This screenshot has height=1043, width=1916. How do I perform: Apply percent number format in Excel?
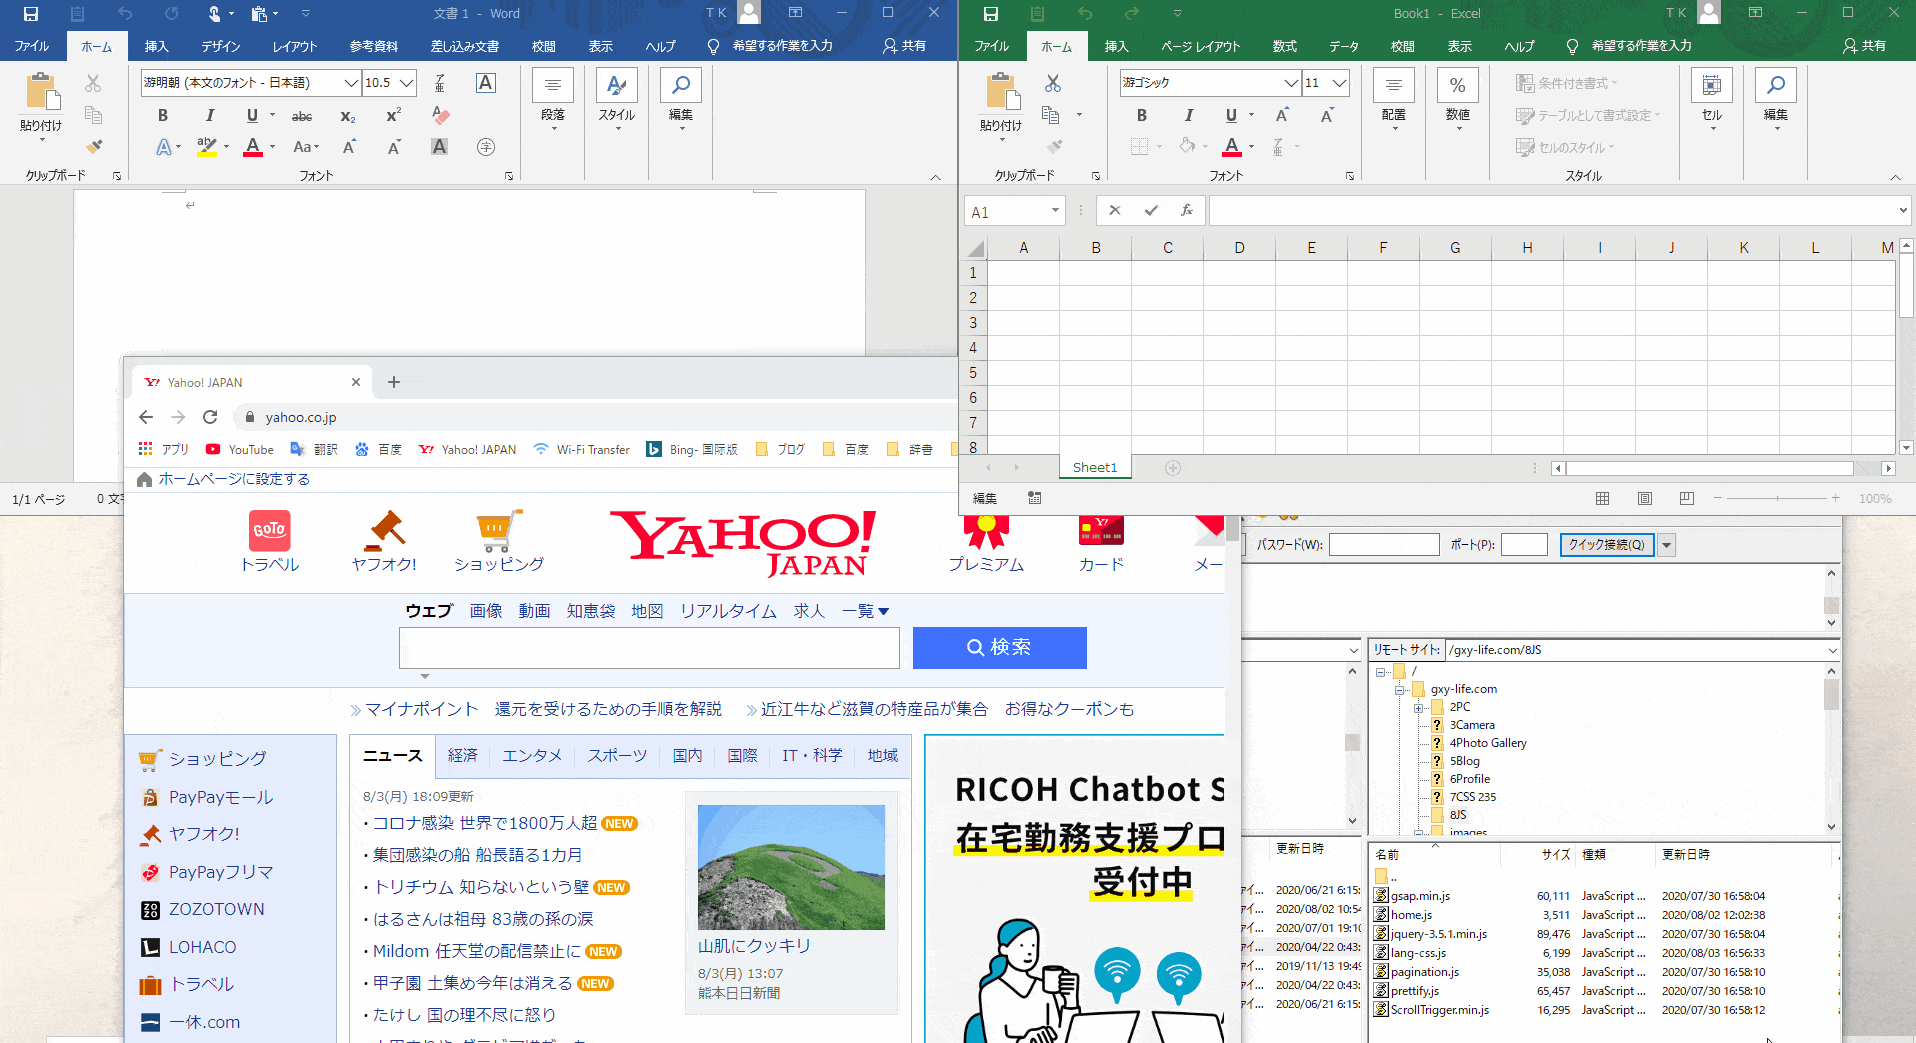1458,84
